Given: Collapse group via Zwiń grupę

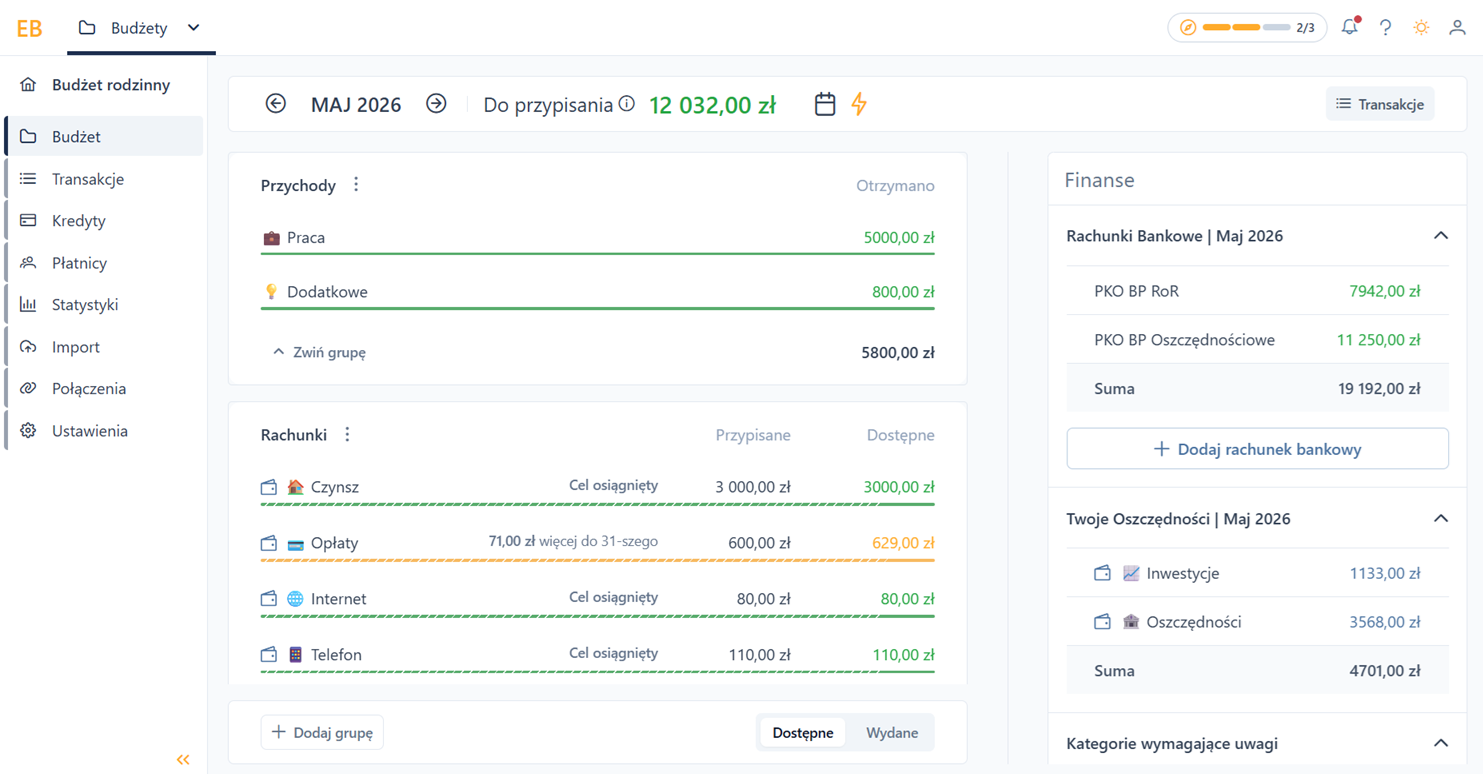Looking at the screenshot, I should coord(319,352).
